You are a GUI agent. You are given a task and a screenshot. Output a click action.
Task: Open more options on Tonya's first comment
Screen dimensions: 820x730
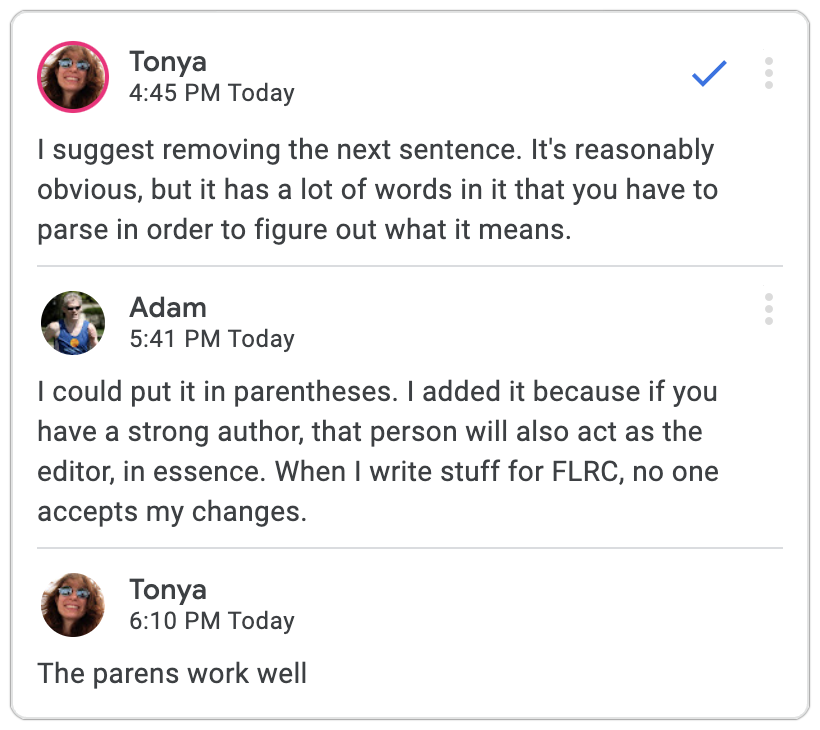pos(768,74)
